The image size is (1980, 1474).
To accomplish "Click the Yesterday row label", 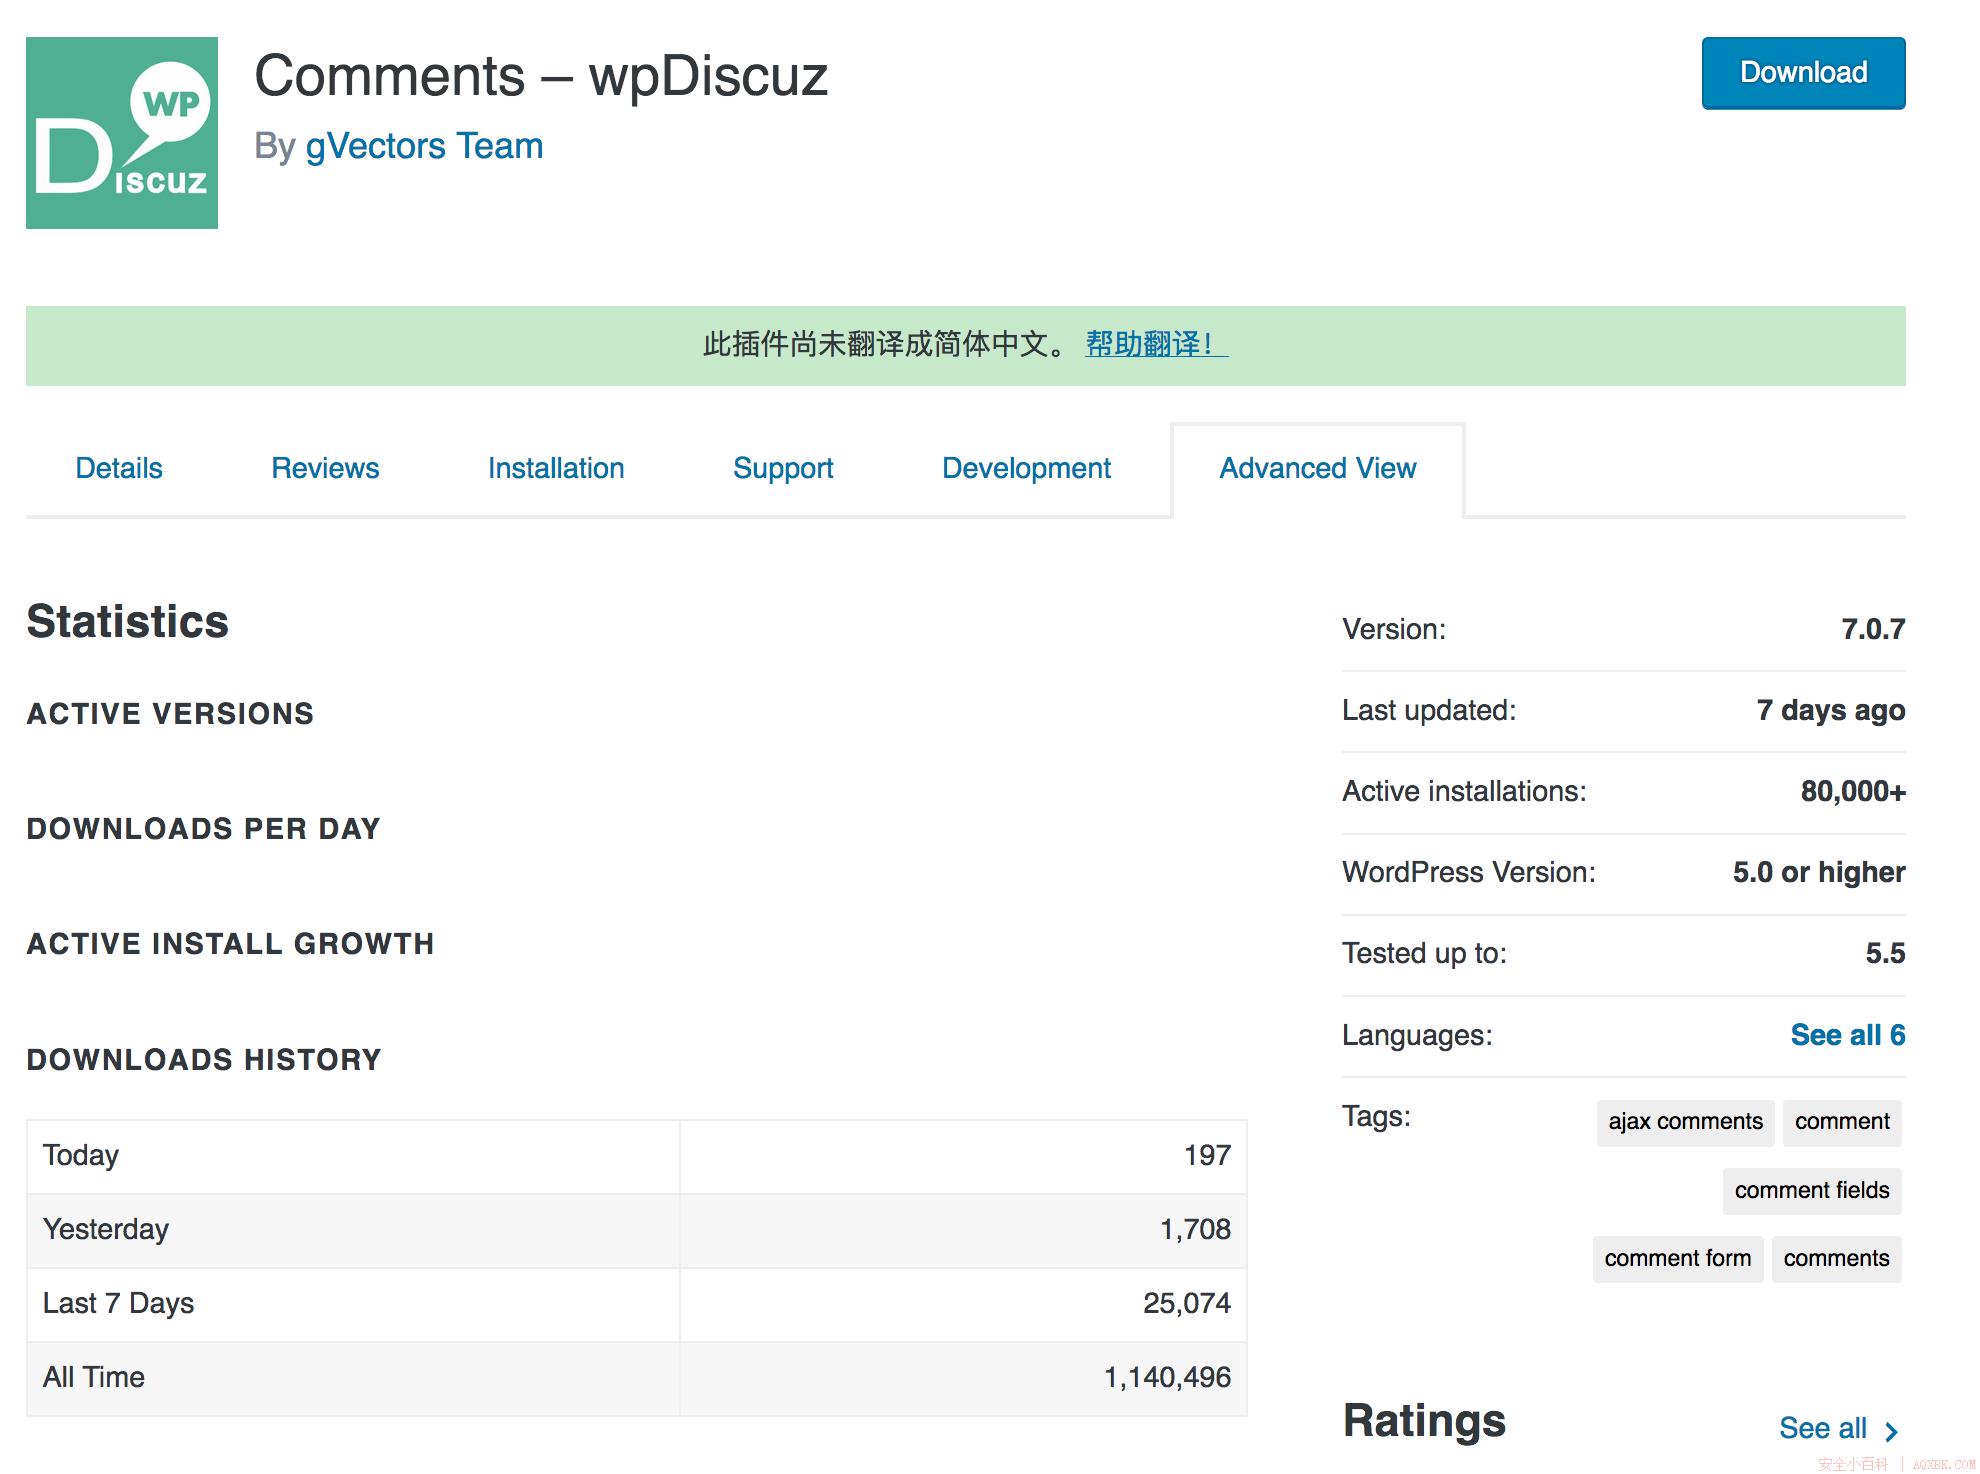I will coord(106,1230).
